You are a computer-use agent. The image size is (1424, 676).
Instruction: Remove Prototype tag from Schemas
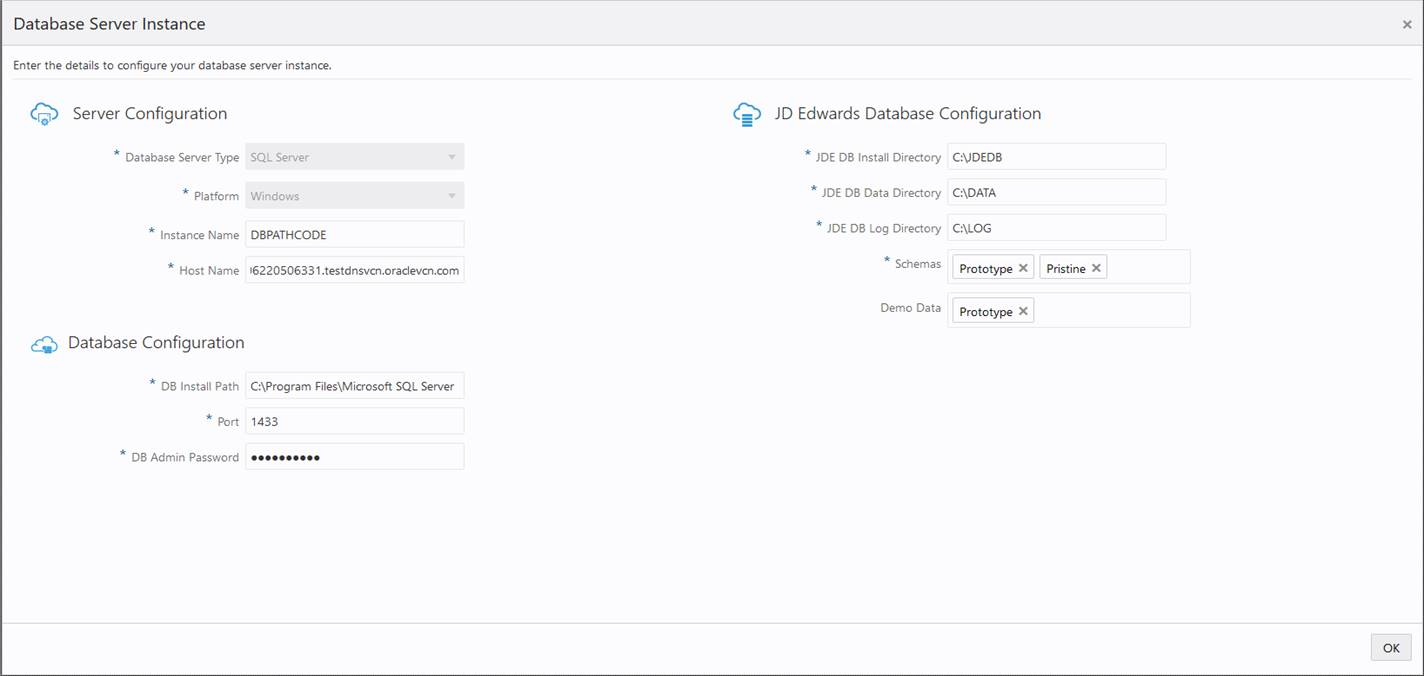click(x=1023, y=268)
